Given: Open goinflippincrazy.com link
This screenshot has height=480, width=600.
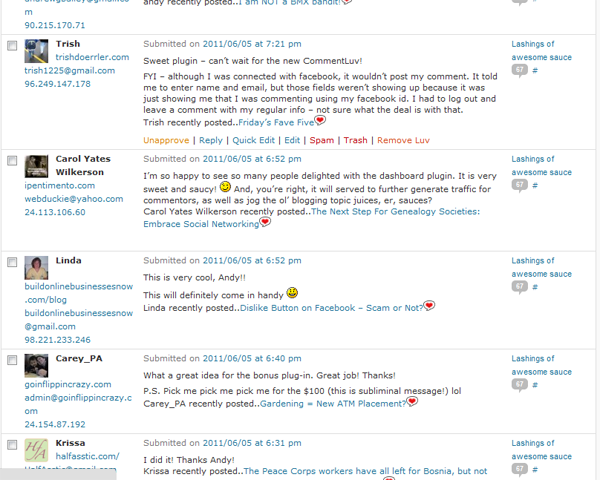Looking at the screenshot, I should coord(68,384).
